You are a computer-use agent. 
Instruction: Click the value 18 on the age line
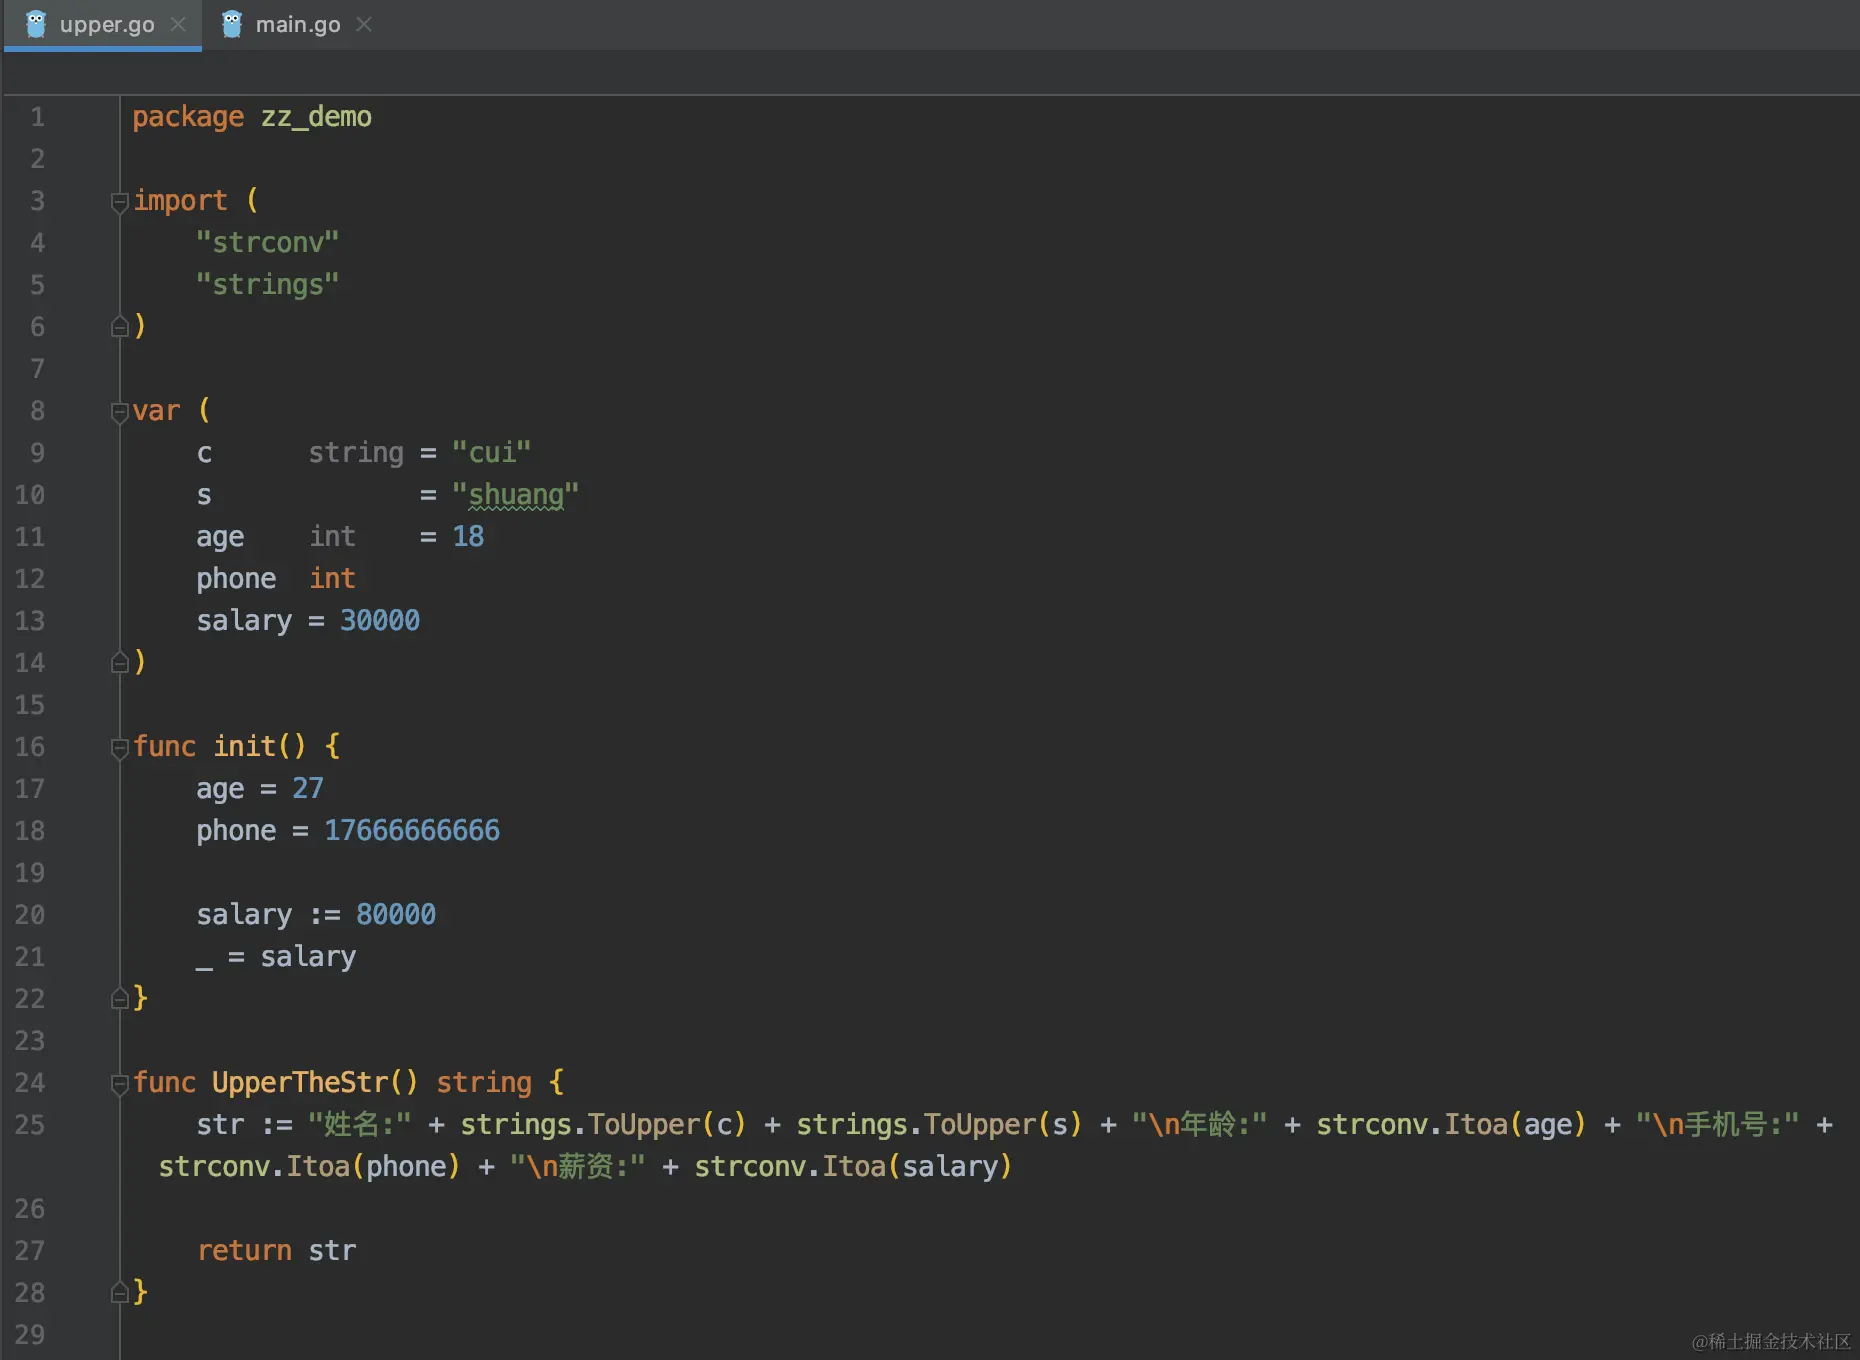coord(468,537)
